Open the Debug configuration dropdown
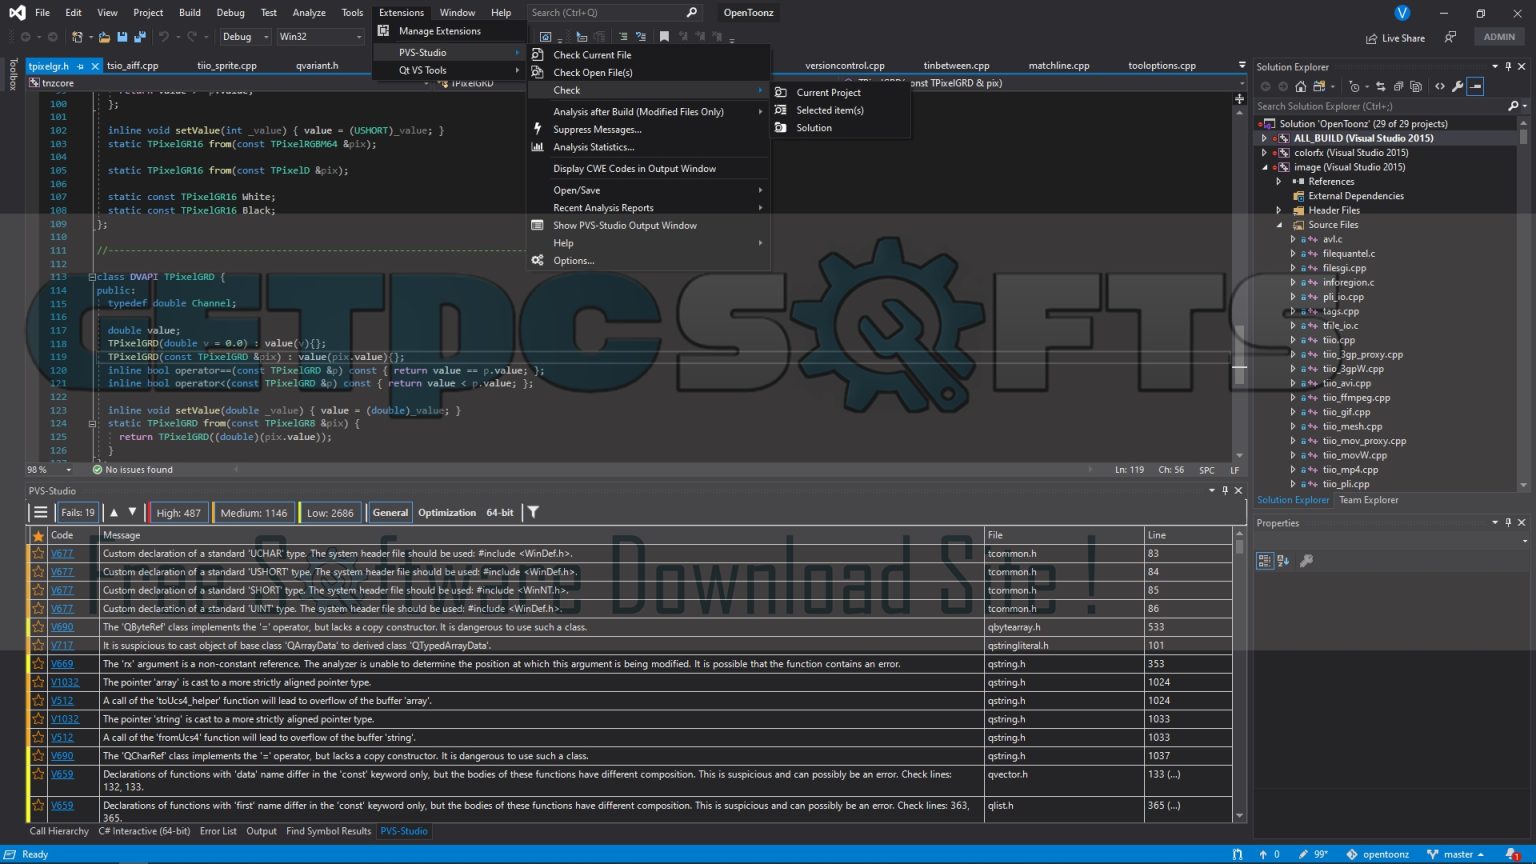This screenshot has height=864, width=1536. point(245,37)
